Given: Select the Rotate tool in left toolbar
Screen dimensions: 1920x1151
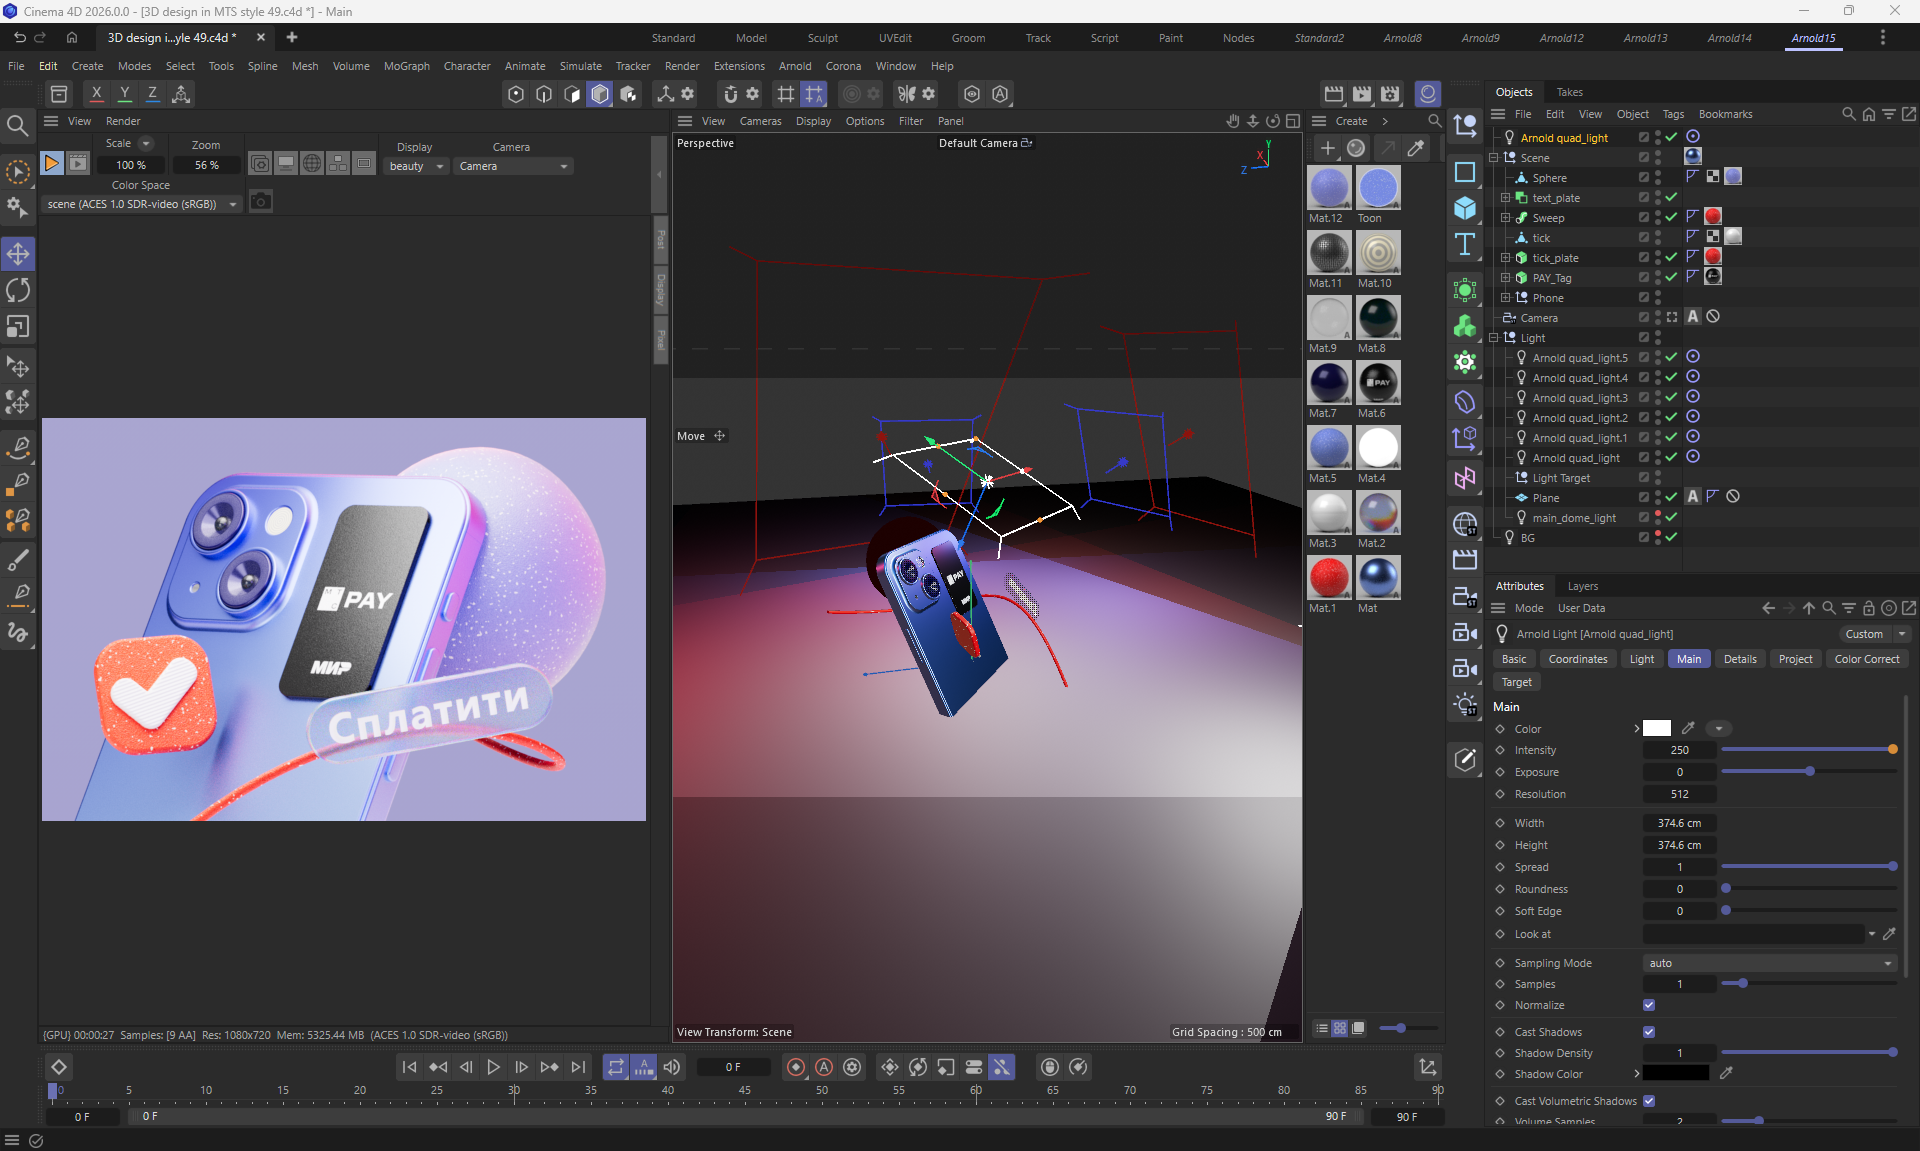Looking at the screenshot, I should pos(18,291).
